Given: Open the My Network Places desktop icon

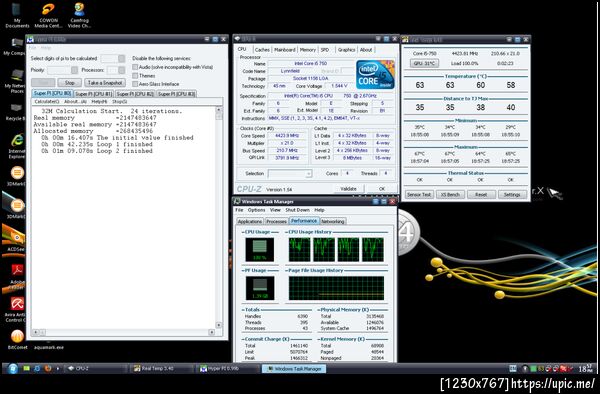Looking at the screenshot, I should tap(15, 81).
